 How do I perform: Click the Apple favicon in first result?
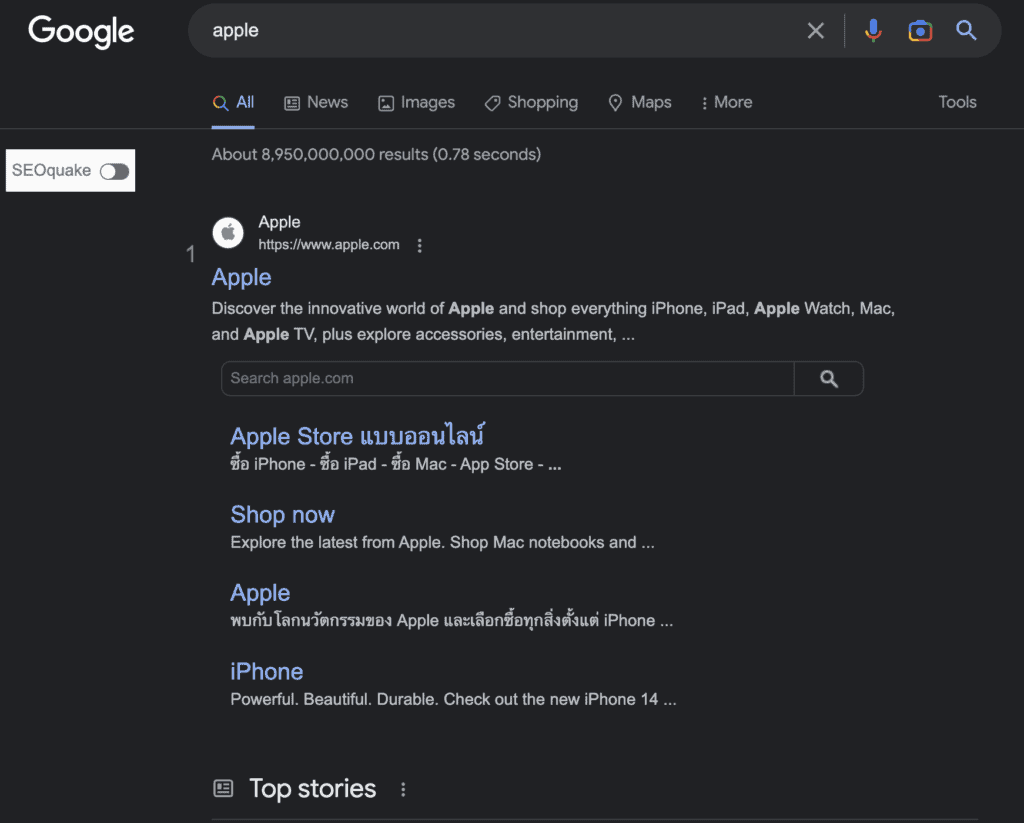[228, 233]
